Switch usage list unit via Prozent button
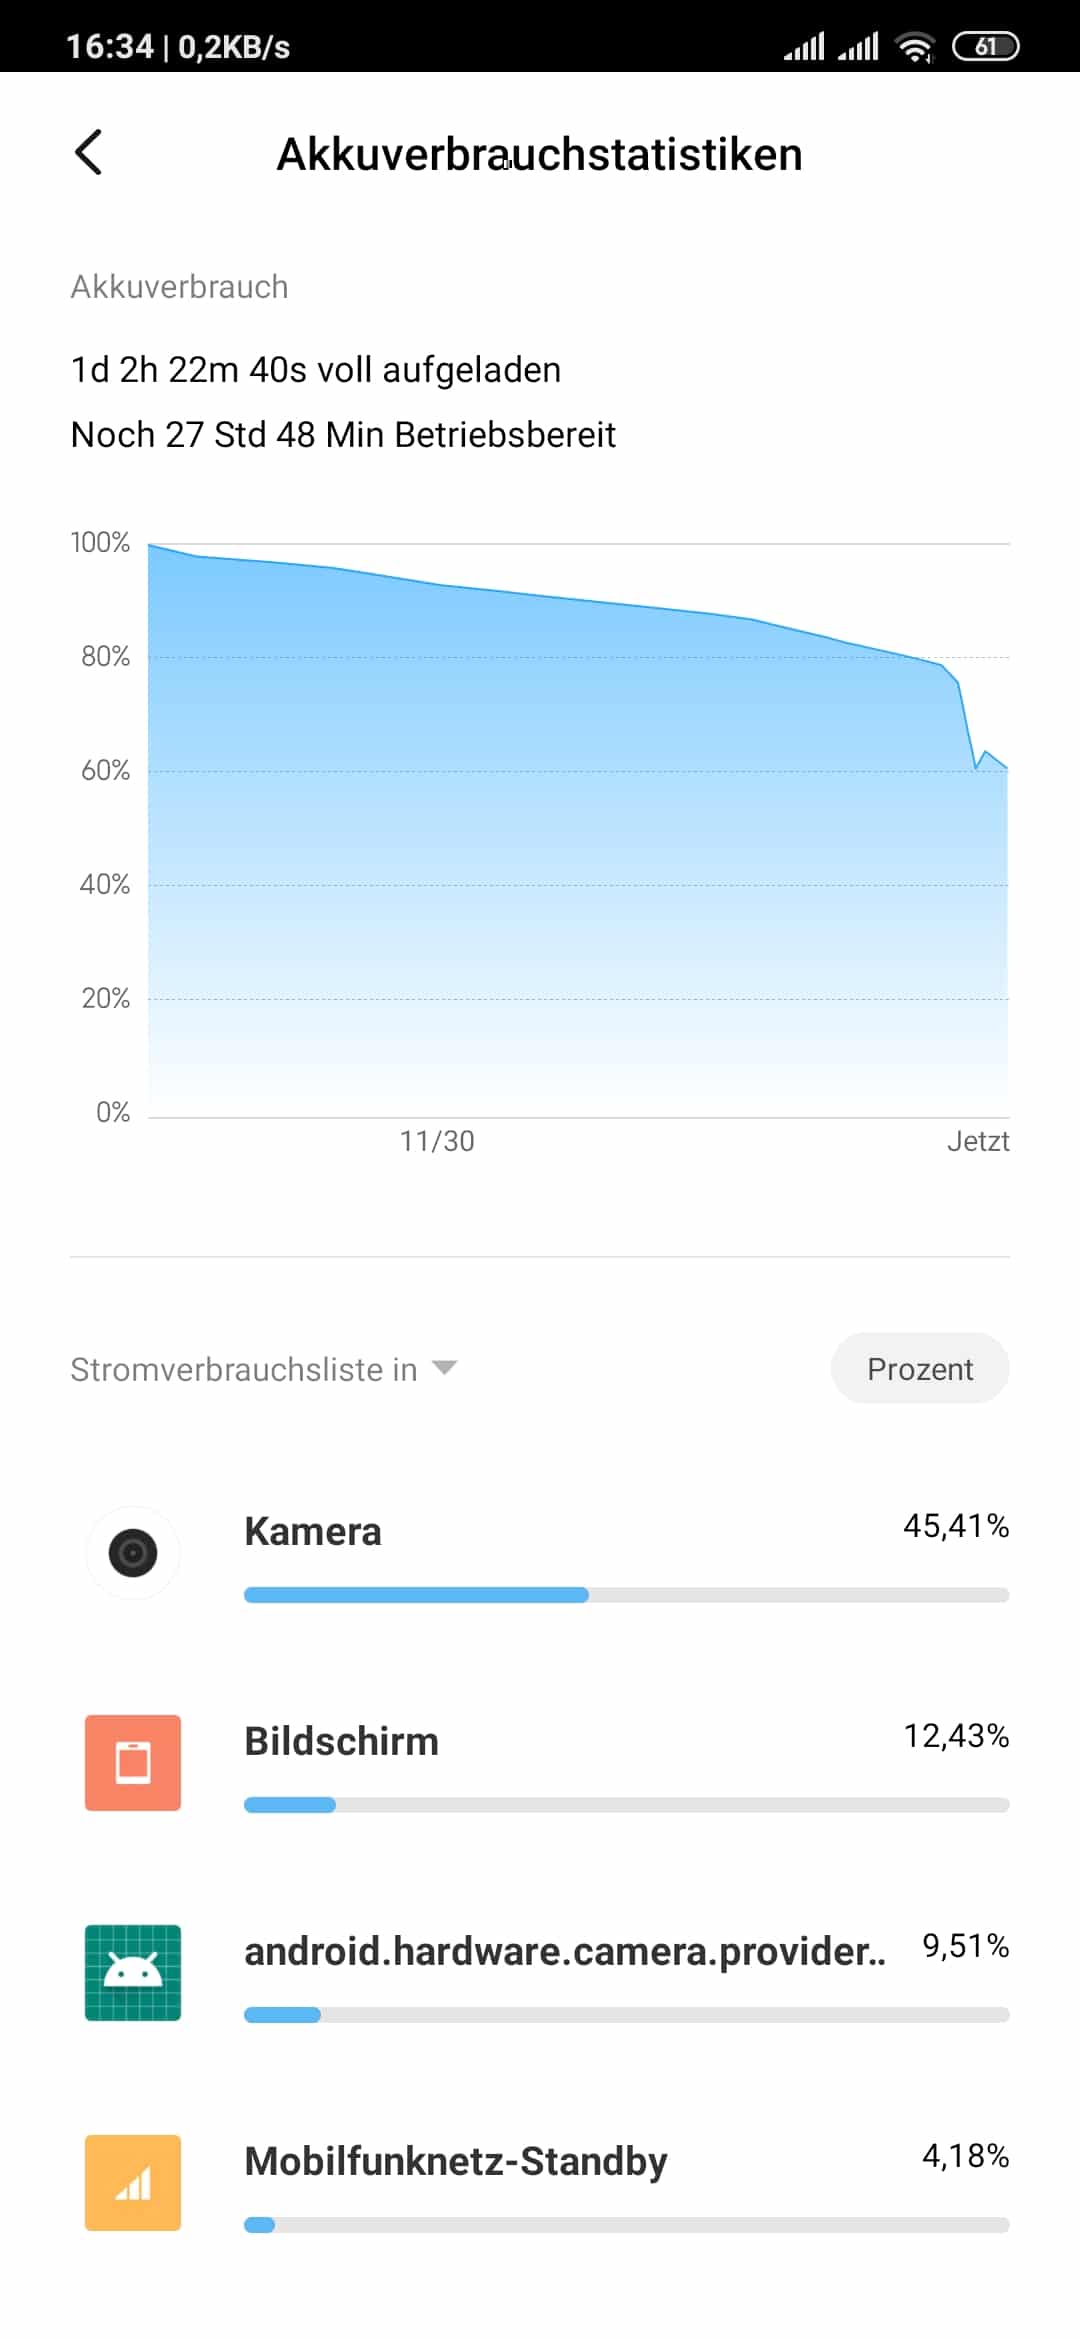Screen dimensions: 1080x2340 click(920, 1369)
